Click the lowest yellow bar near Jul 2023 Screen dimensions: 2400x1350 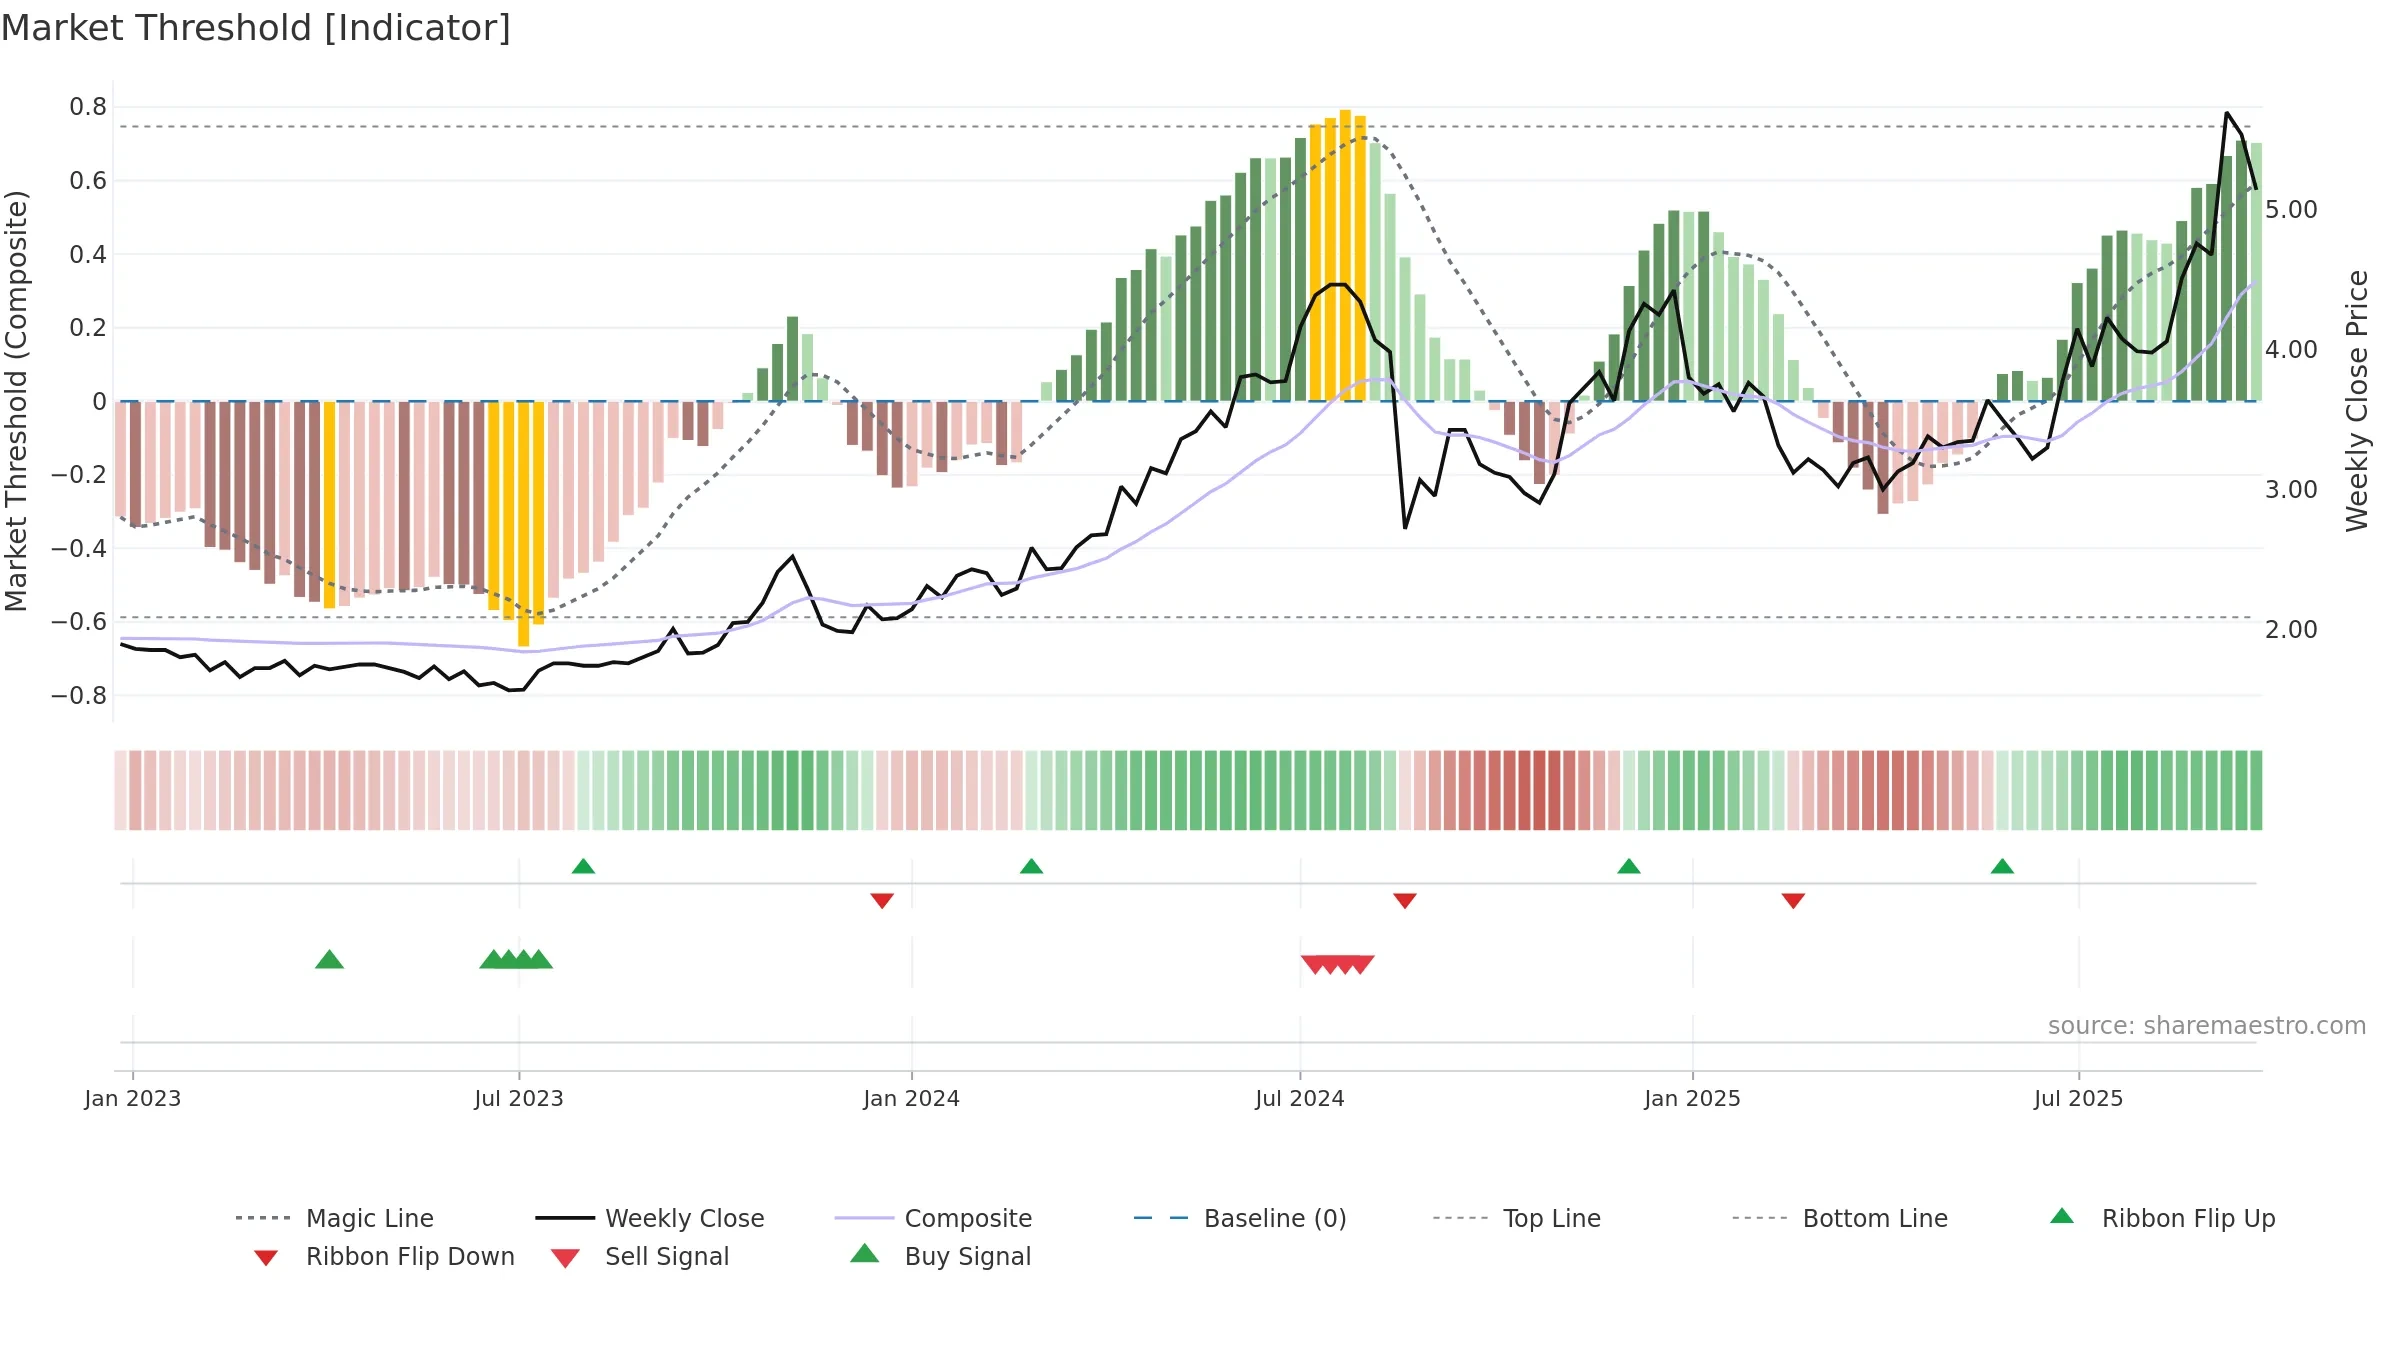click(x=523, y=523)
